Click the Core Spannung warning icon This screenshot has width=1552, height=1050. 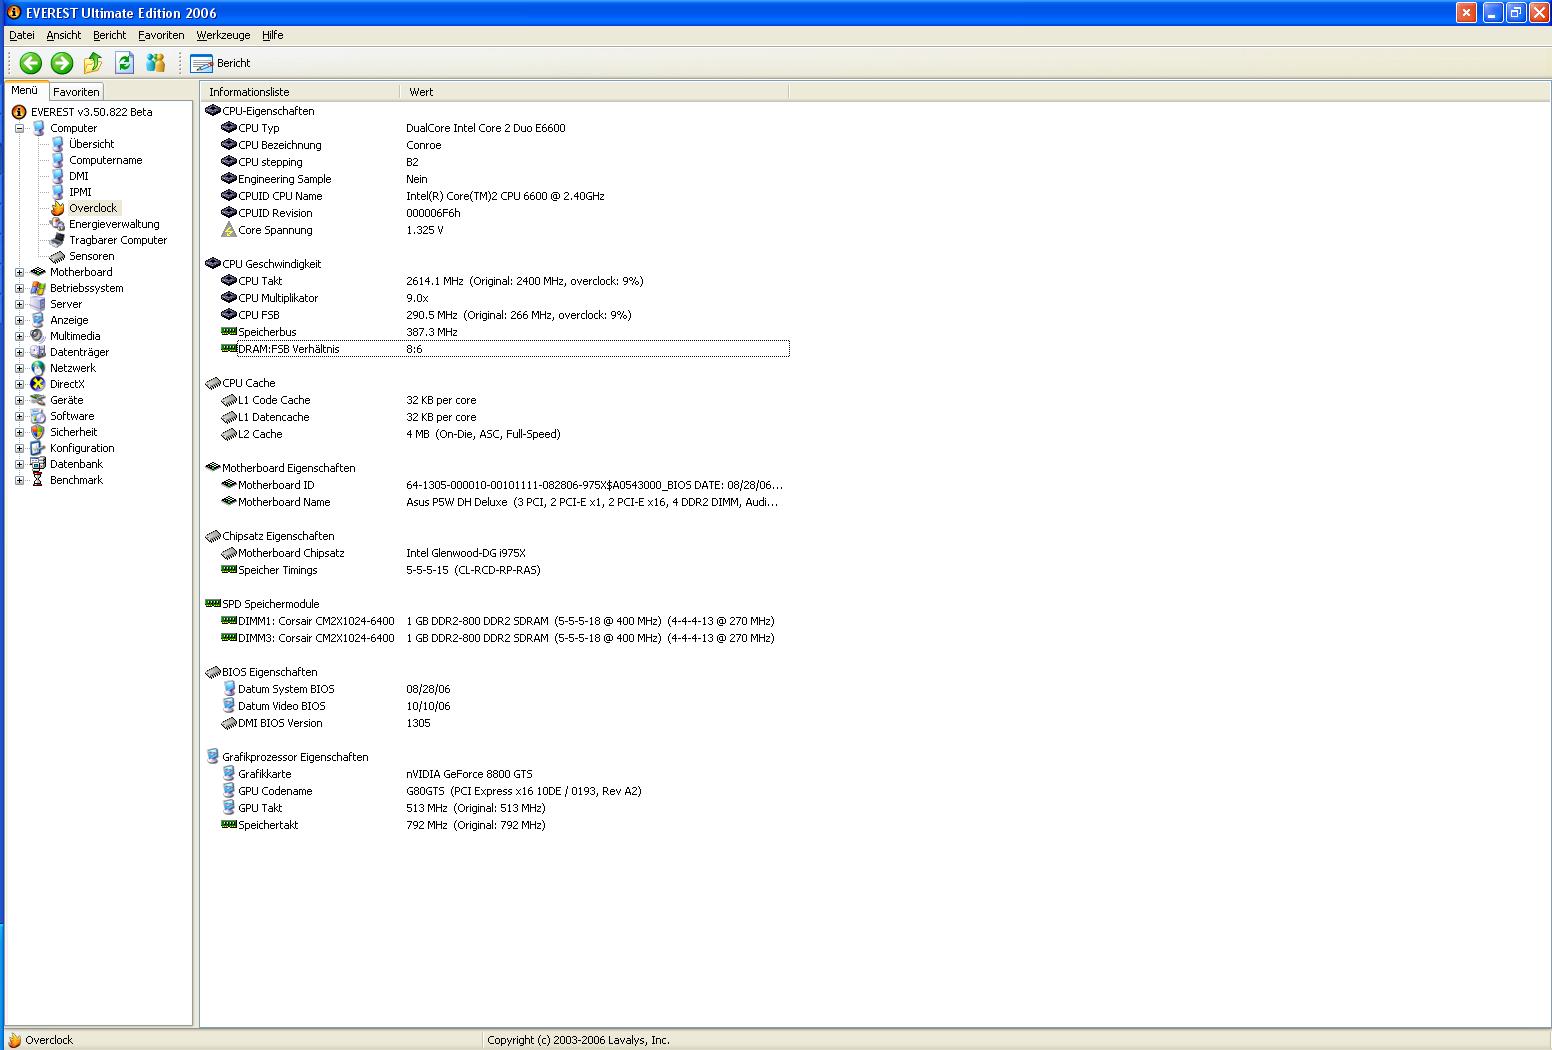coord(229,230)
